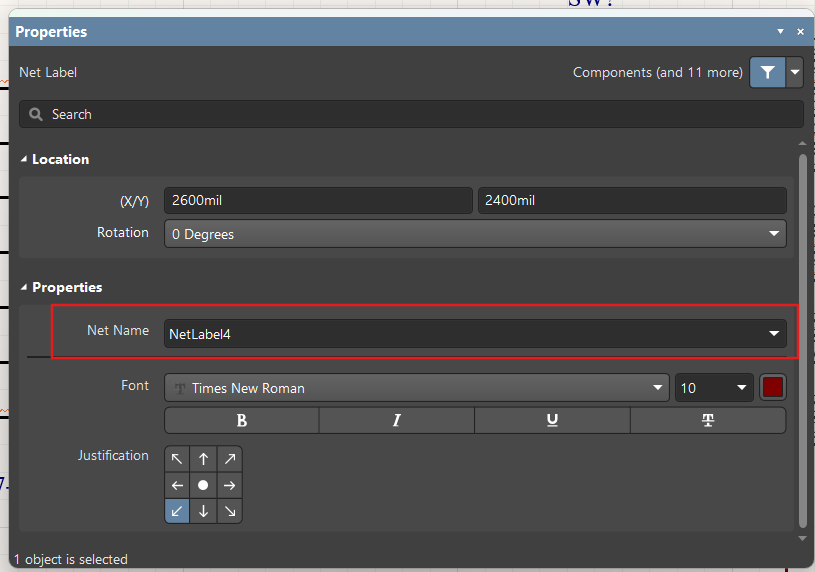Toggle Bold font style
Viewport: 815px width, 572px height.
(x=242, y=420)
